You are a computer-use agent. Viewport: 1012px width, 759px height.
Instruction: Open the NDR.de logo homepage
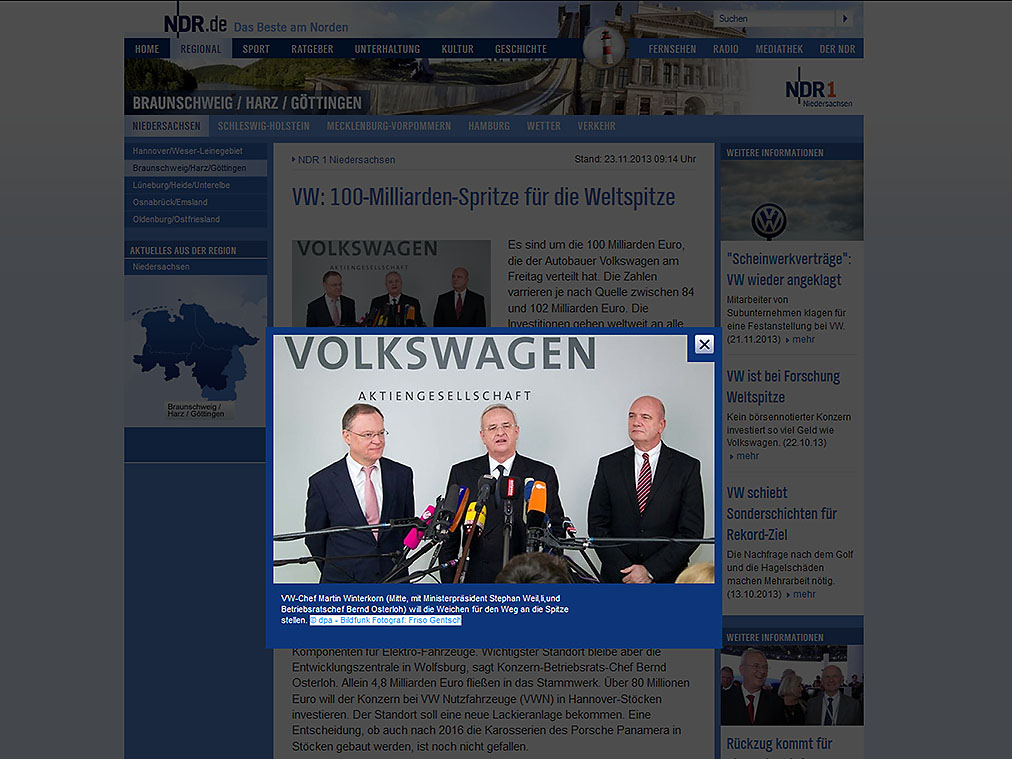pos(195,24)
